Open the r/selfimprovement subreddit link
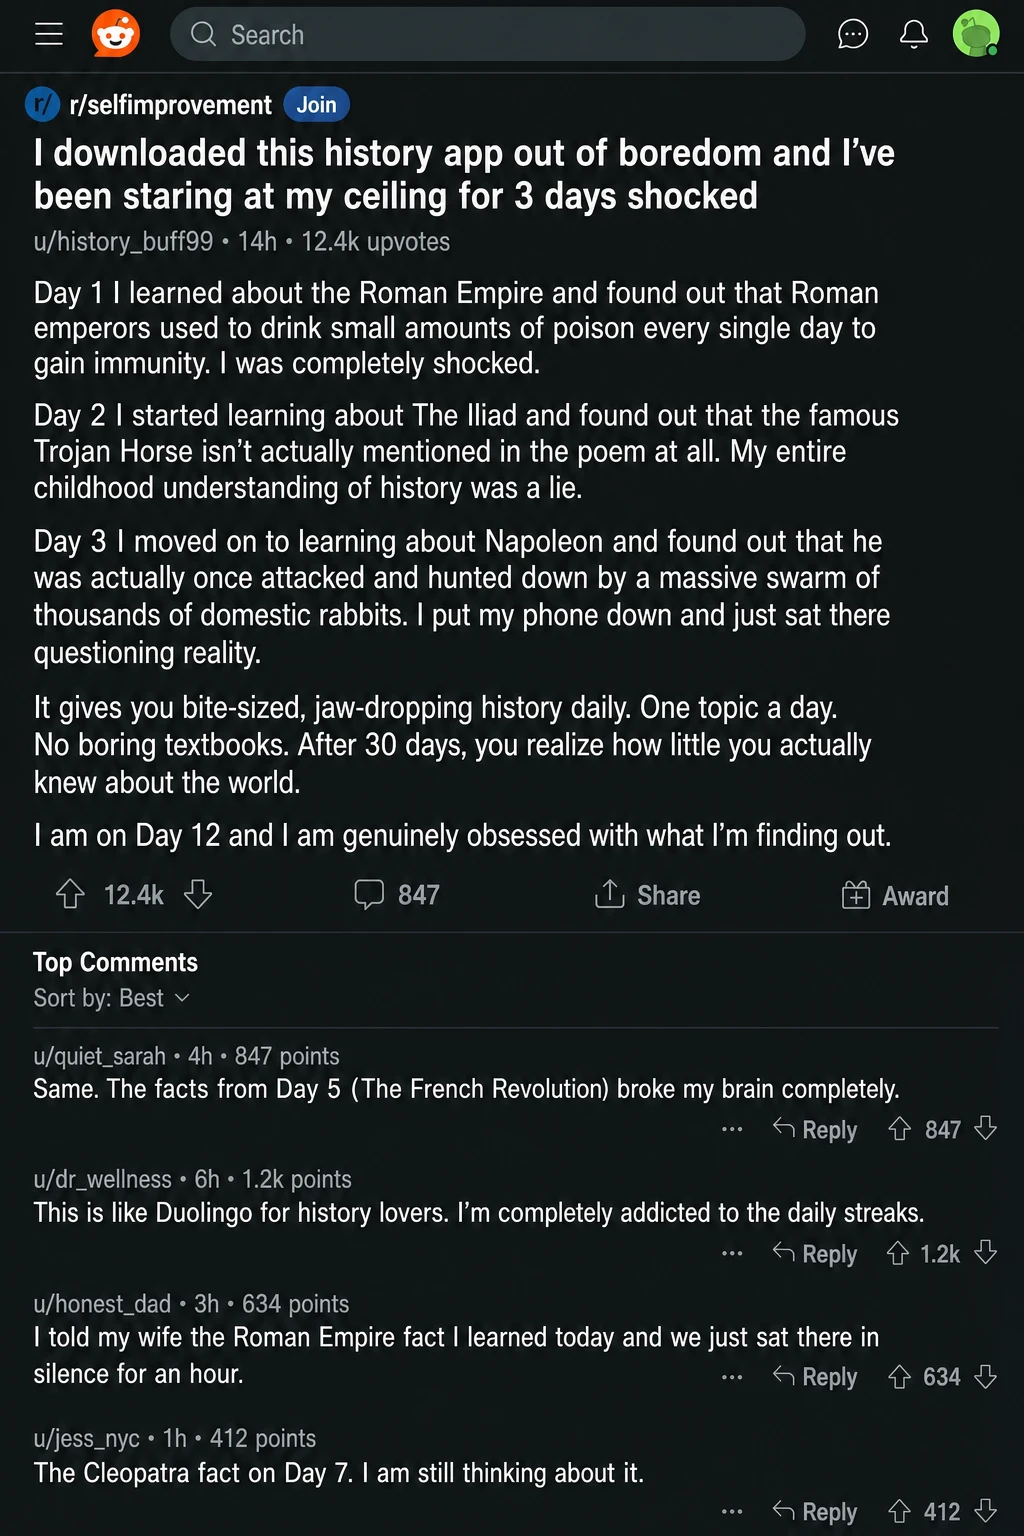The width and height of the screenshot is (1024, 1536). click(x=170, y=105)
